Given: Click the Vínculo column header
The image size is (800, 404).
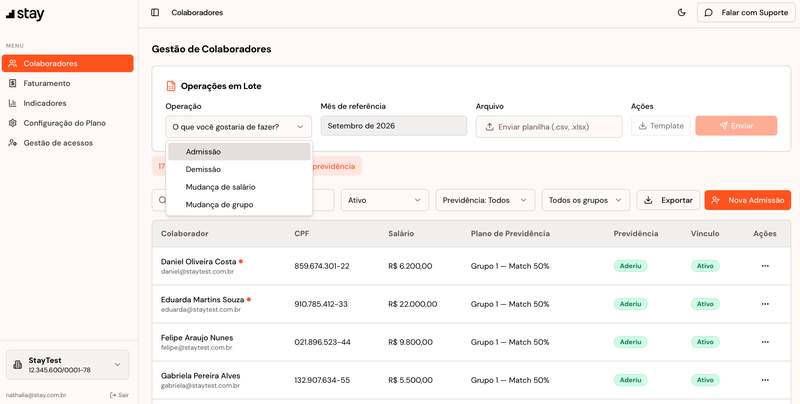Looking at the screenshot, I should coord(705,234).
